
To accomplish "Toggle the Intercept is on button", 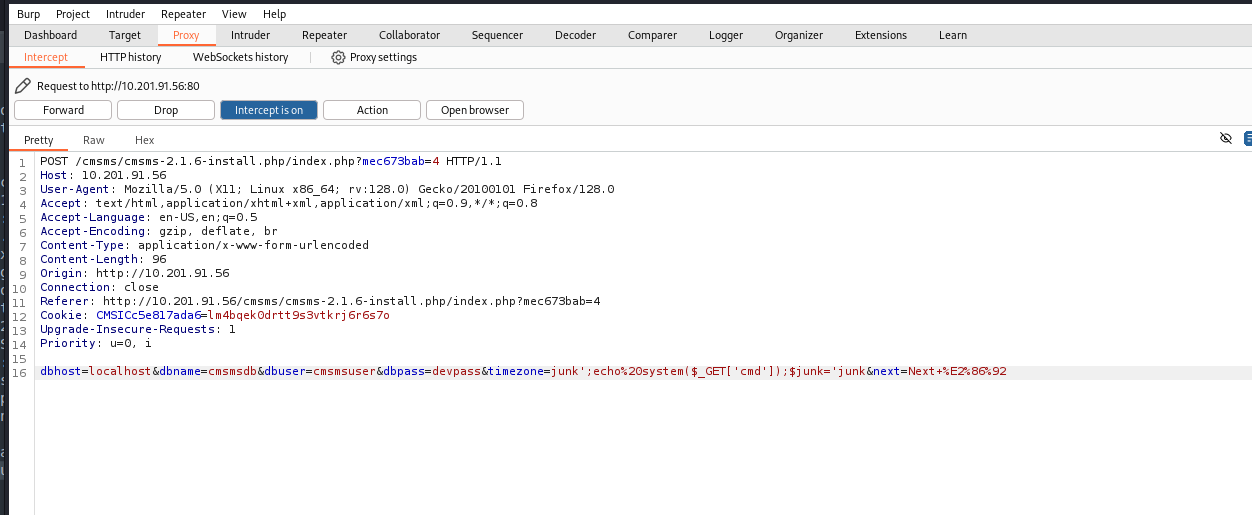I will (x=269, y=110).
